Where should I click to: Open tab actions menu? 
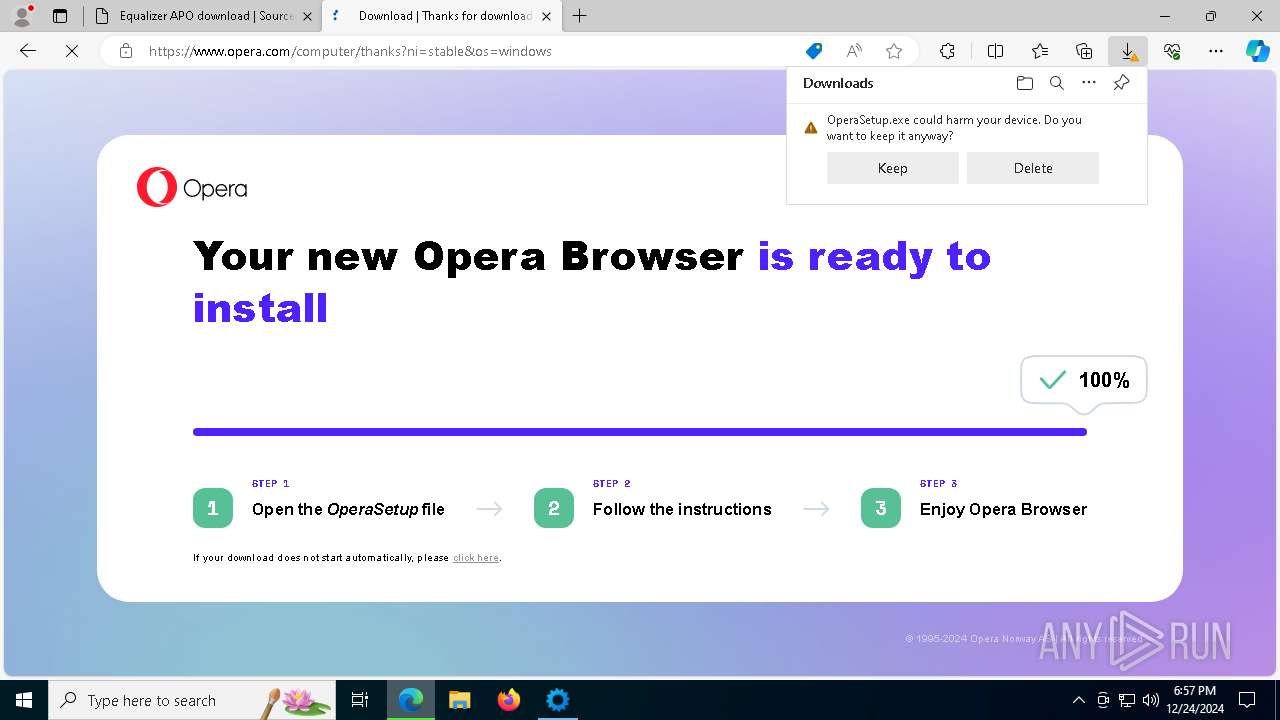(60, 16)
